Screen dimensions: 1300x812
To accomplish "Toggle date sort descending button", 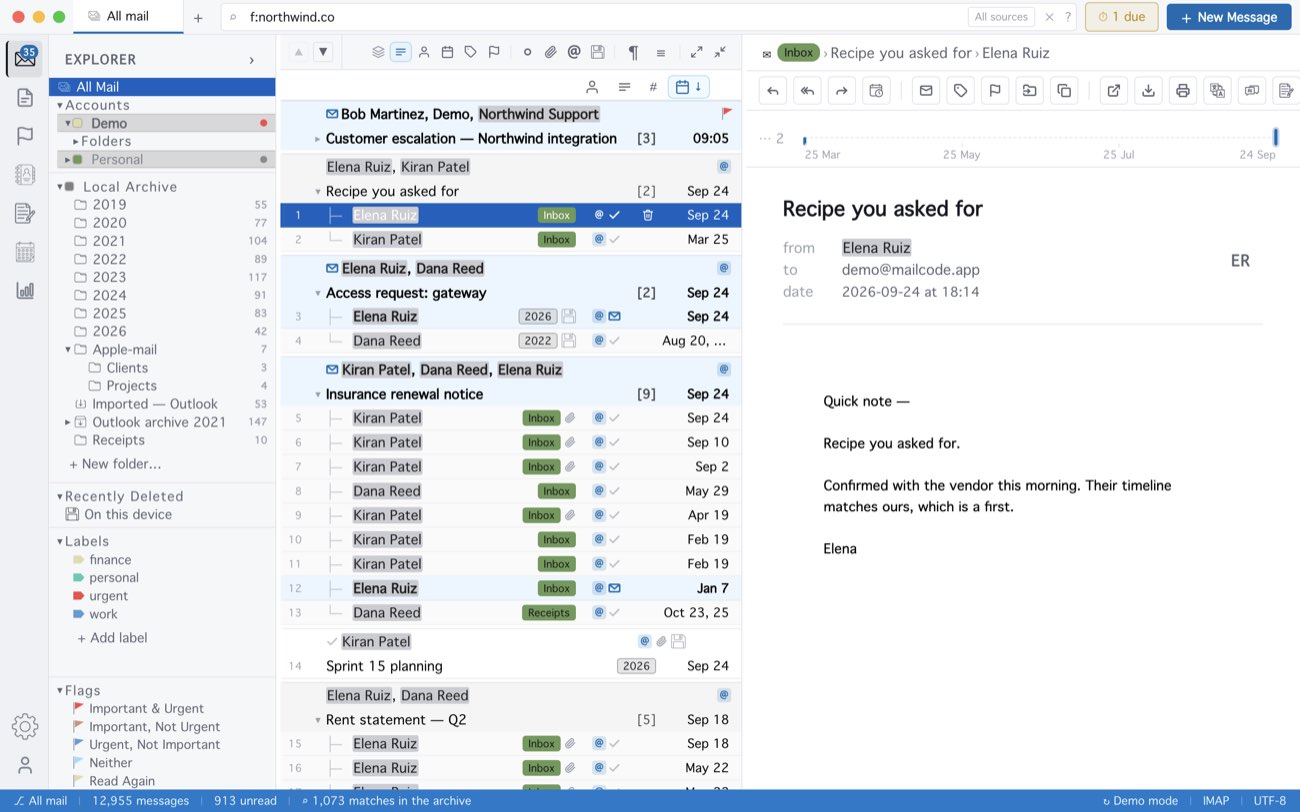I will point(688,87).
